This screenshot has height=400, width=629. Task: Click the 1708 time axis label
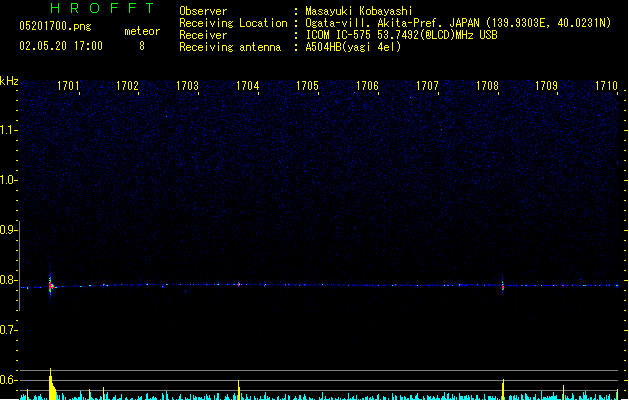click(487, 86)
